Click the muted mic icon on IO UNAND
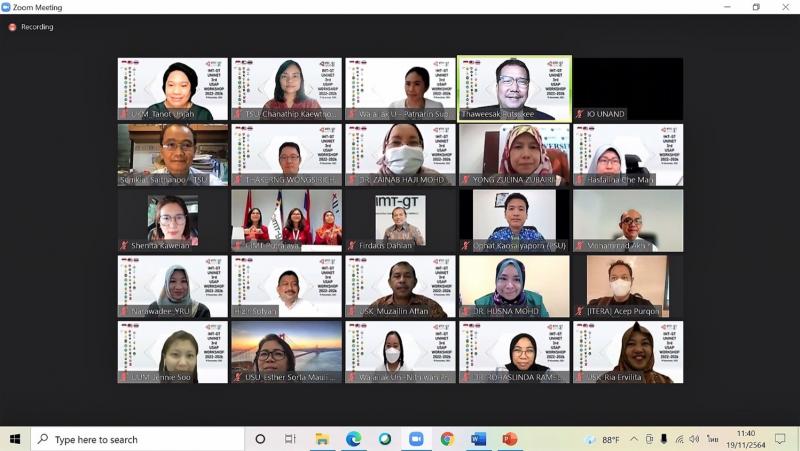The width and height of the screenshot is (800, 451). point(580,114)
